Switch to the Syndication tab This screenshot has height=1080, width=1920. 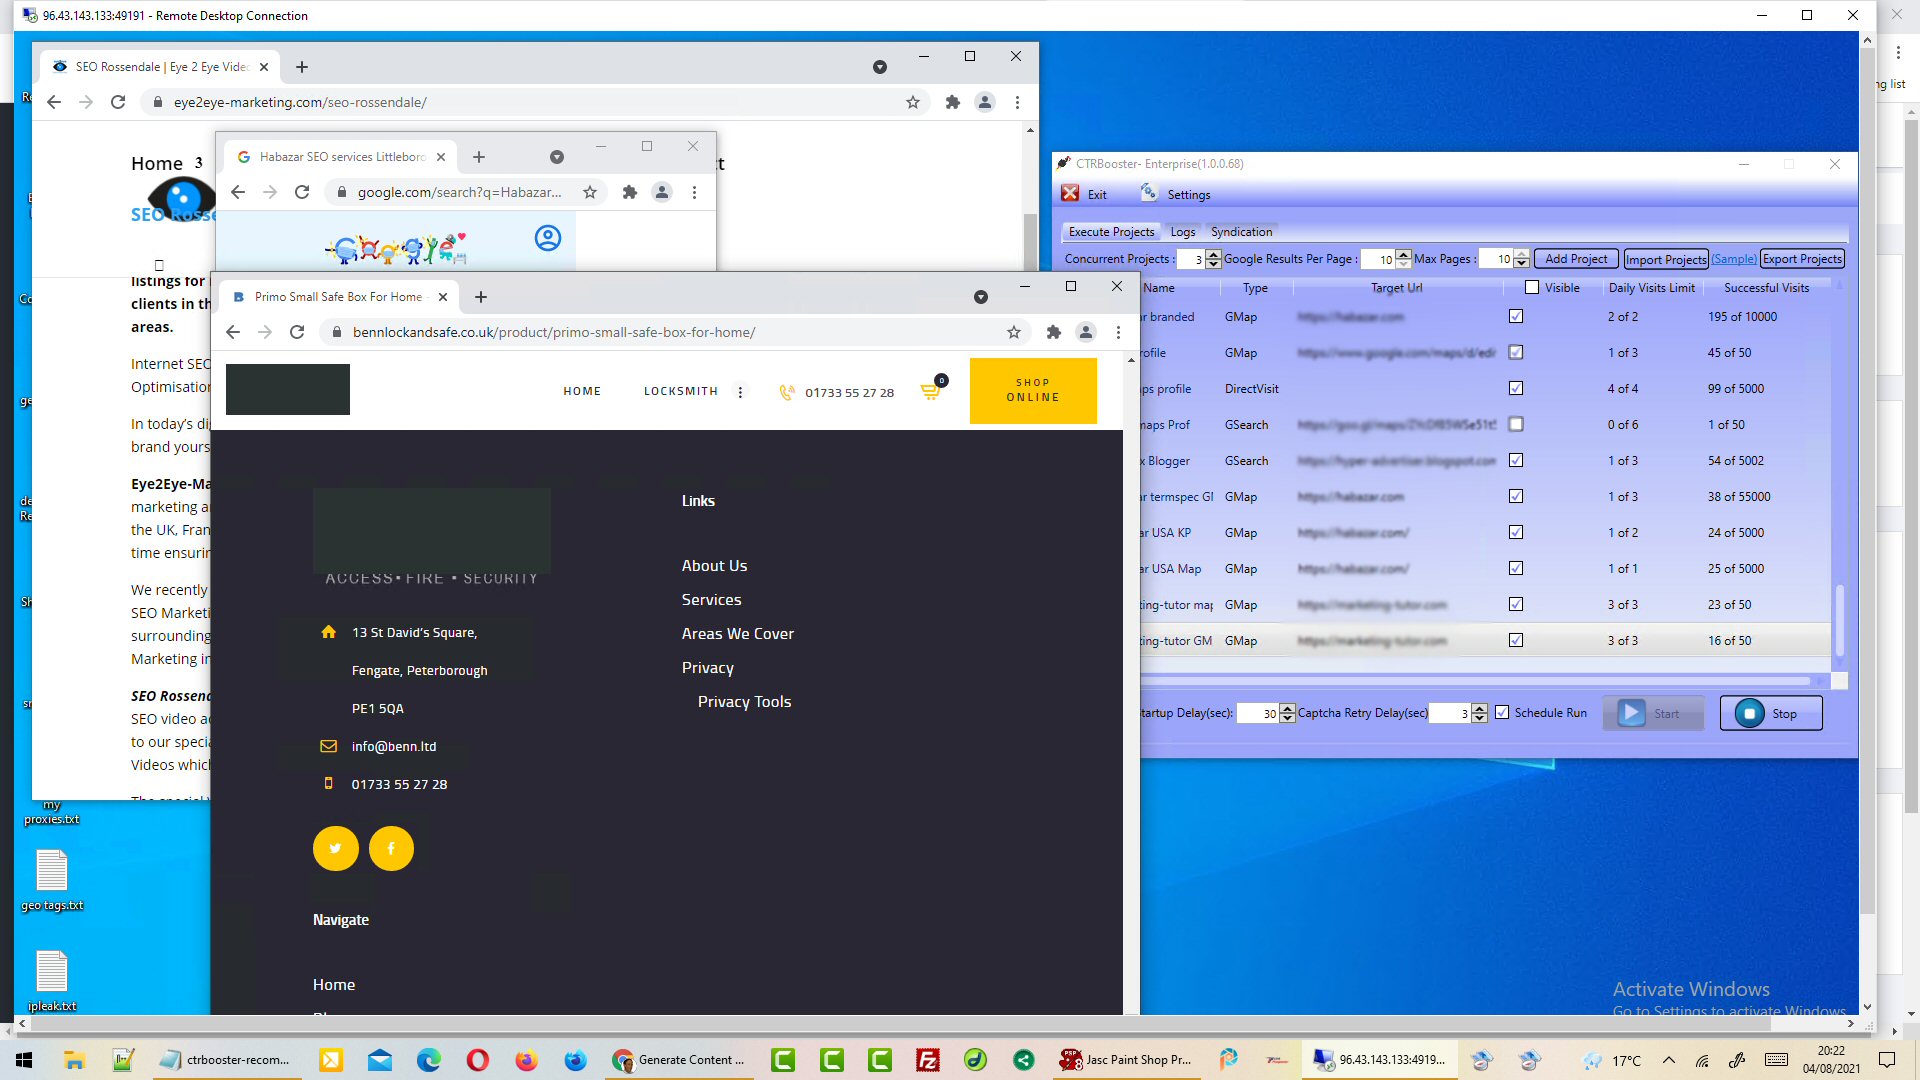[1241, 232]
